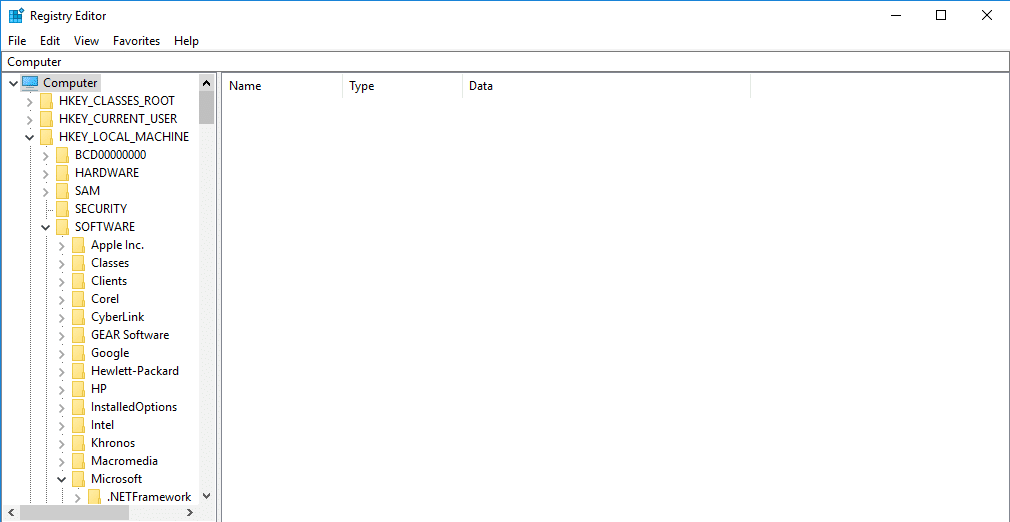Select the Hewlett-Packard key label

click(135, 371)
